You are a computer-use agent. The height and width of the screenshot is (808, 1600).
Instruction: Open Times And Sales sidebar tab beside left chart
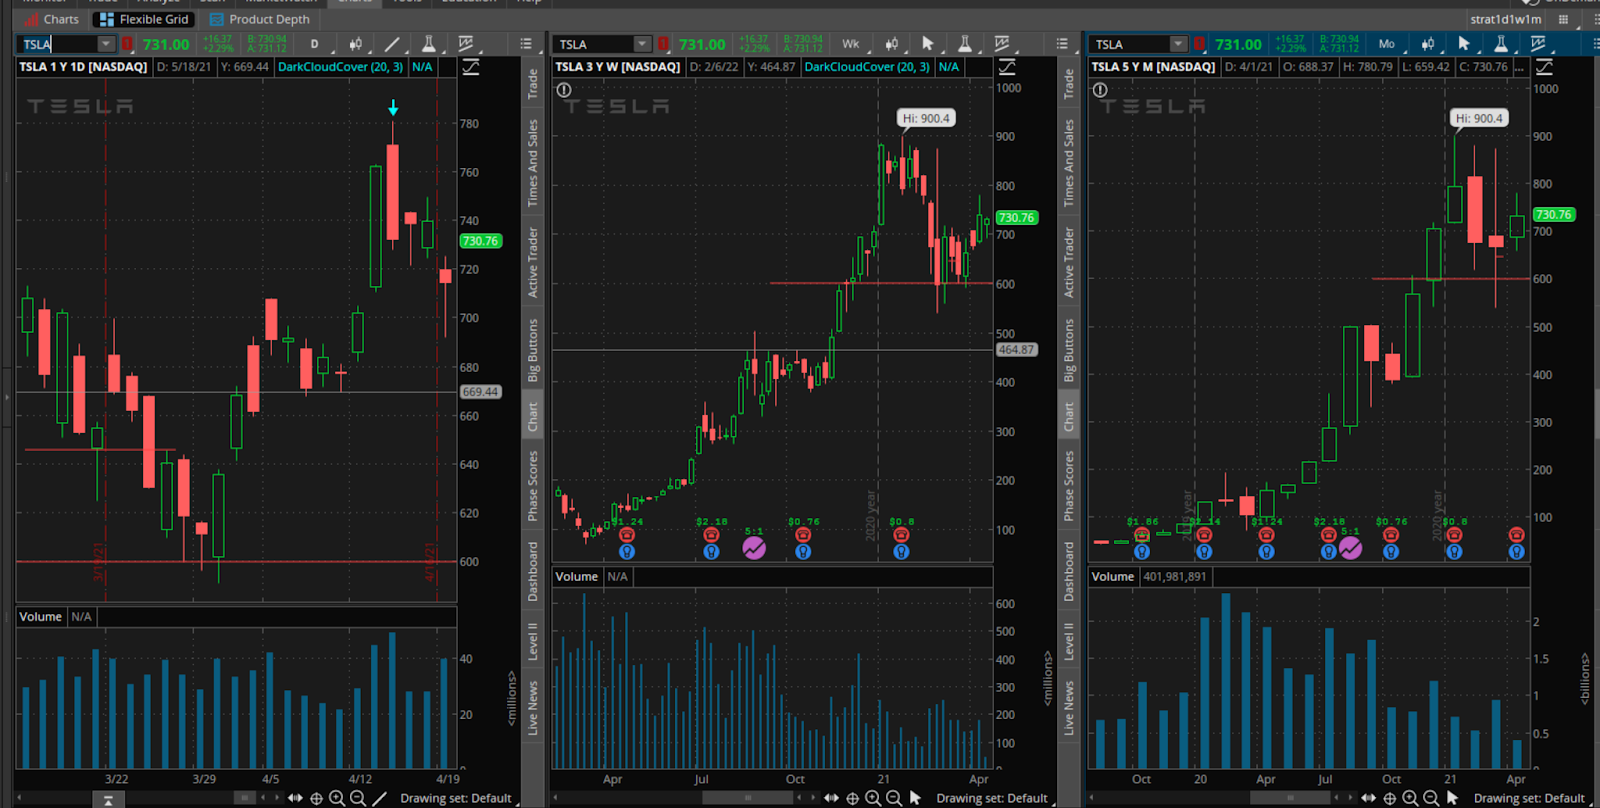pyautogui.click(x=533, y=163)
